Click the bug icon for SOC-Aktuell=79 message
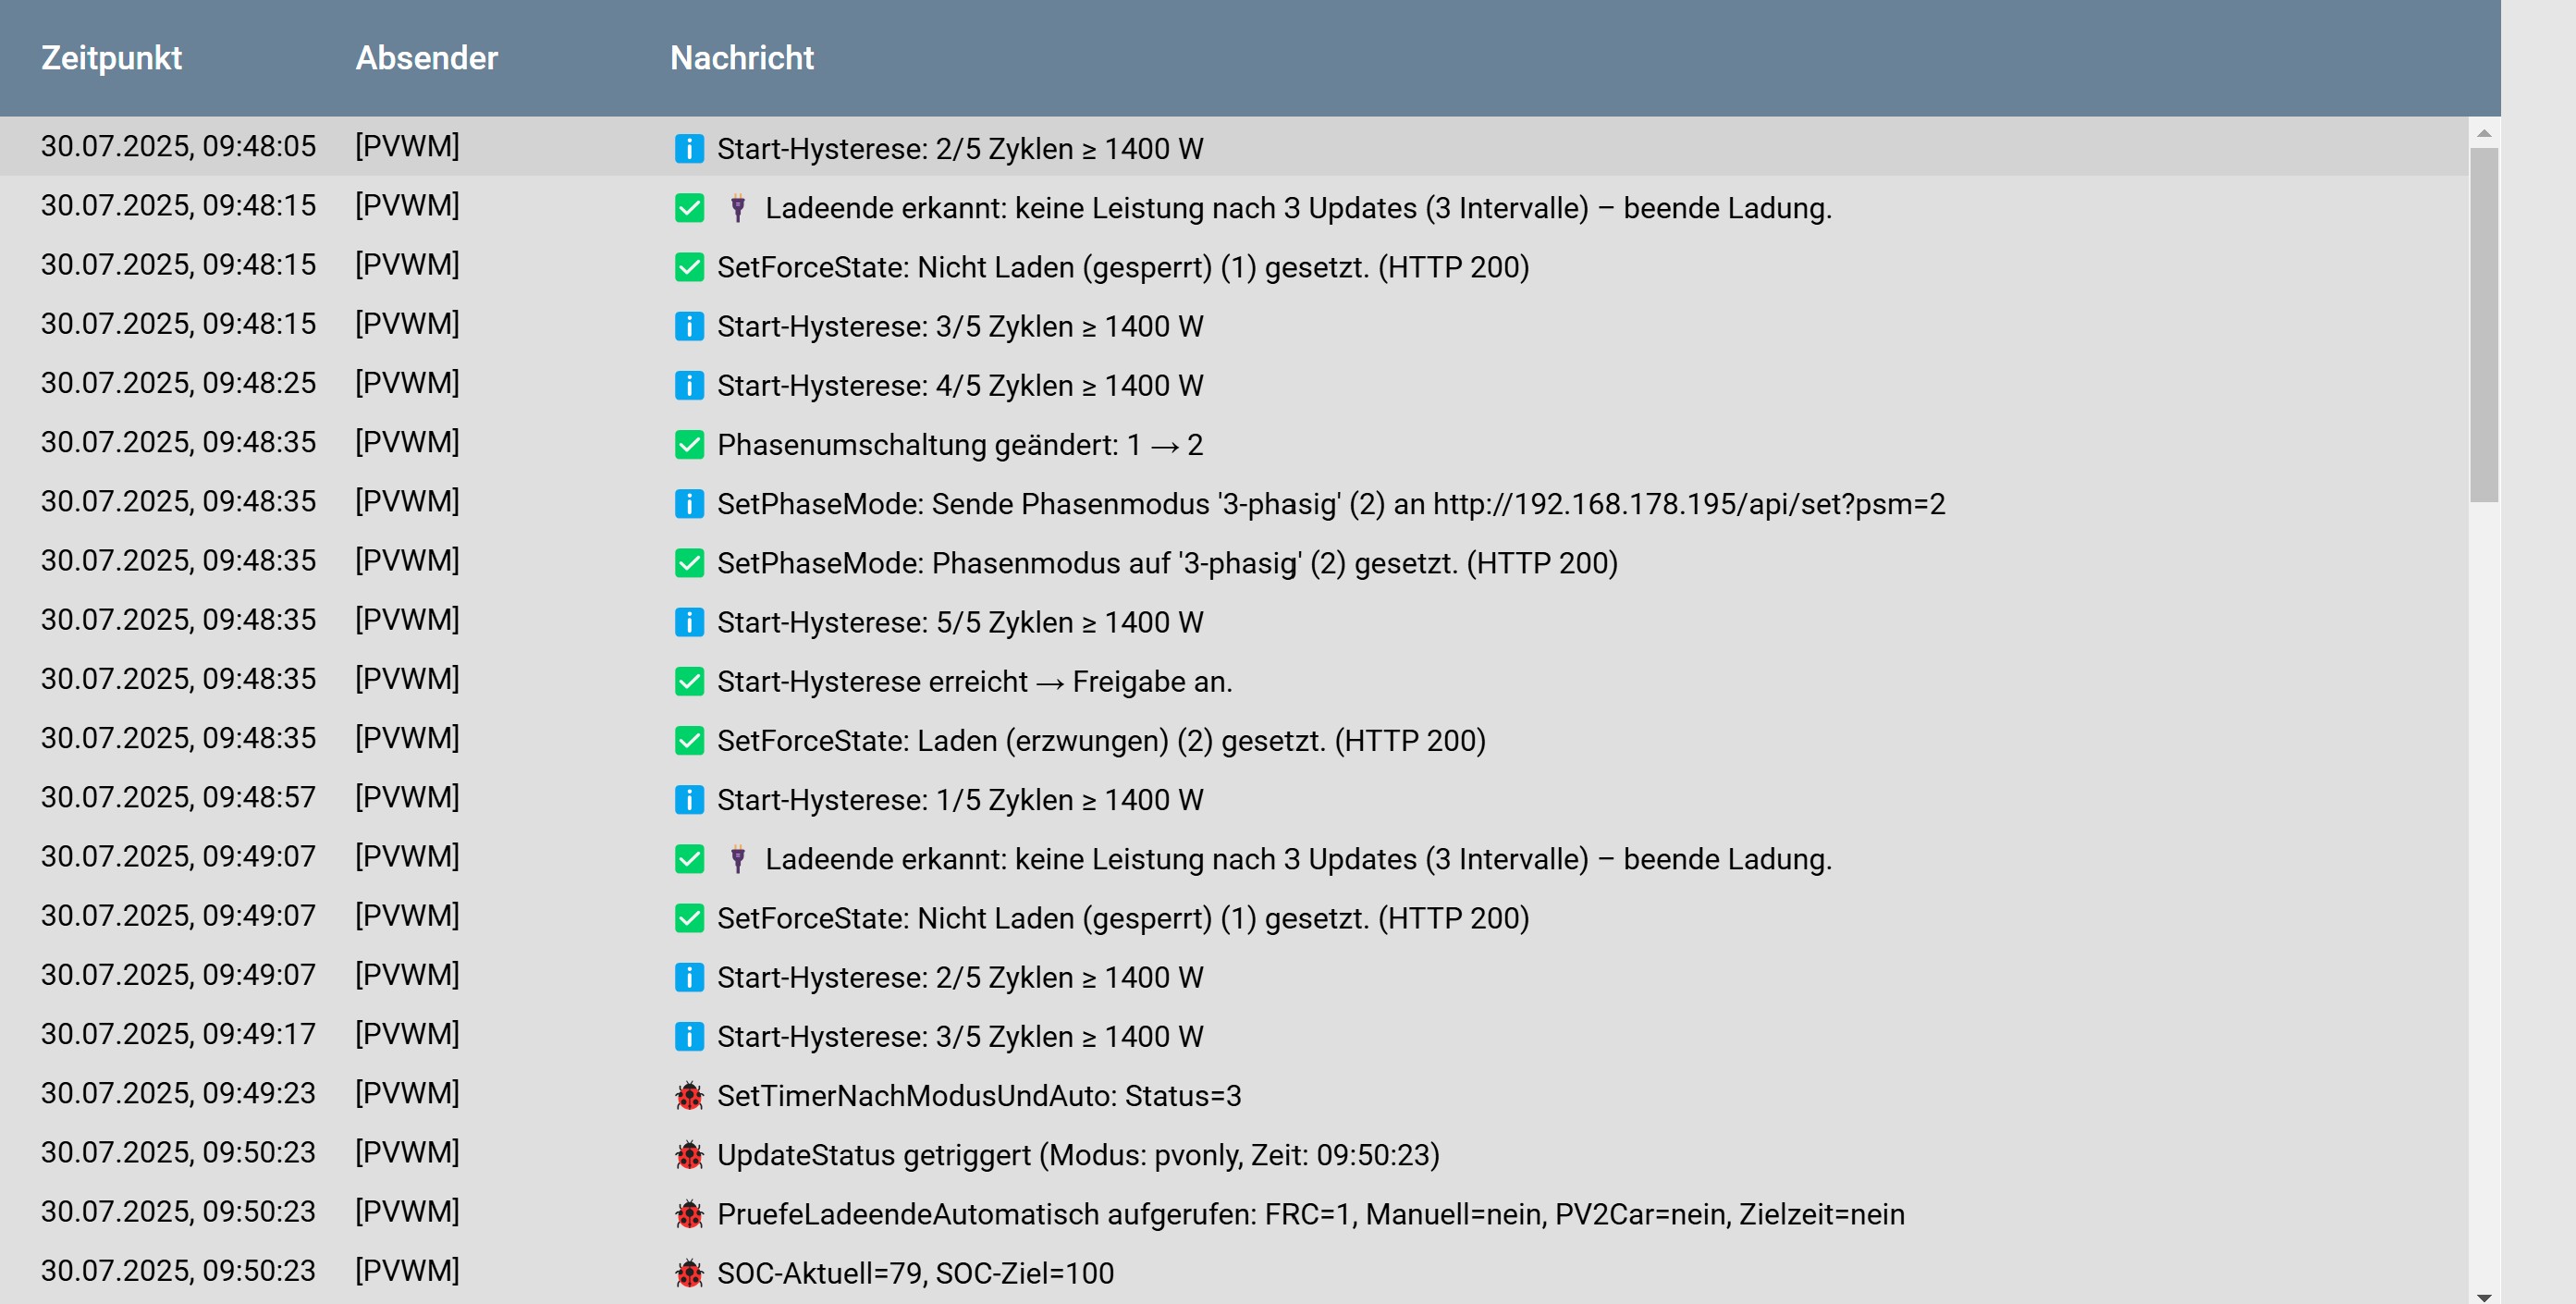The height and width of the screenshot is (1304, 2576). 689,1273
